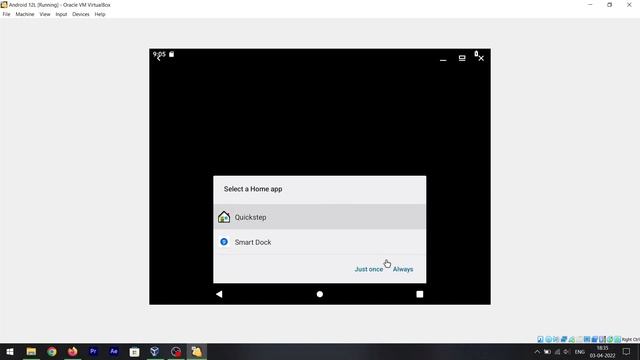Click the Smart Dock blue icon

224,242
